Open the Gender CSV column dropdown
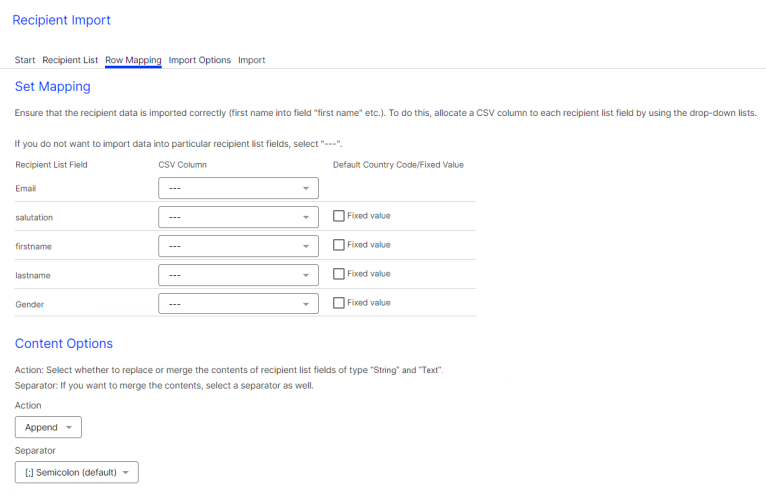The width and height of the screenshot is (766, 500). pyautogui.click(x=238, y=304)
